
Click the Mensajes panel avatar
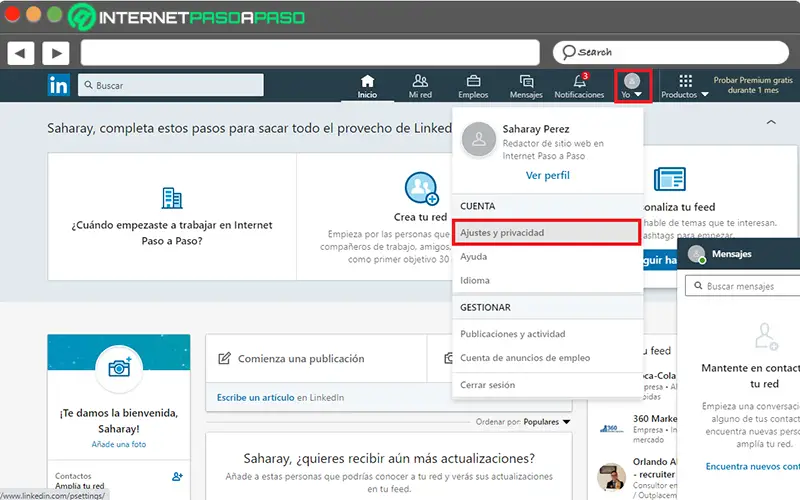(x=696, y=254)
